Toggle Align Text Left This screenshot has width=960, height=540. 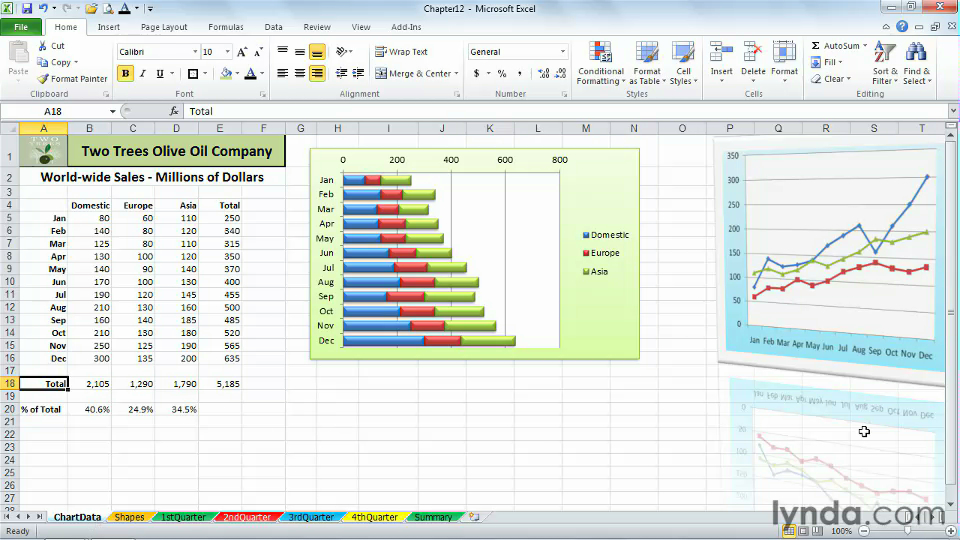(x=283, y=73)
